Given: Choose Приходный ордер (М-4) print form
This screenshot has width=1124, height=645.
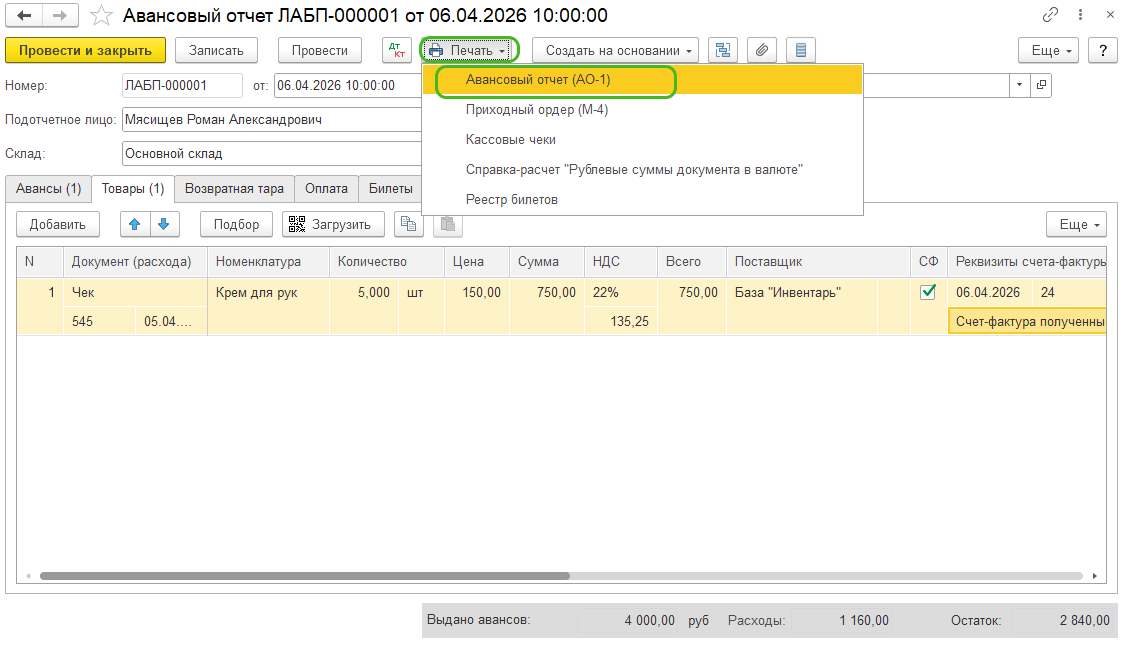Looking at the screenshot, I should pyautogui.click(x=642, y=110).
